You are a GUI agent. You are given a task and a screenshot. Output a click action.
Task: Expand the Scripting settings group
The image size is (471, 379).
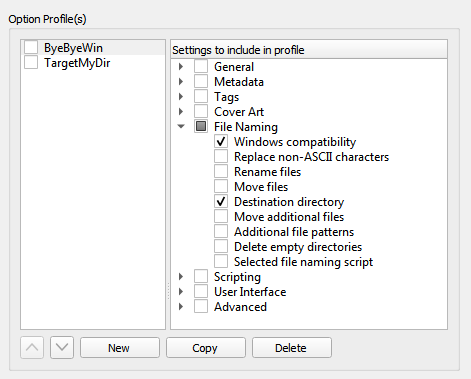click(x=181, y=276)
